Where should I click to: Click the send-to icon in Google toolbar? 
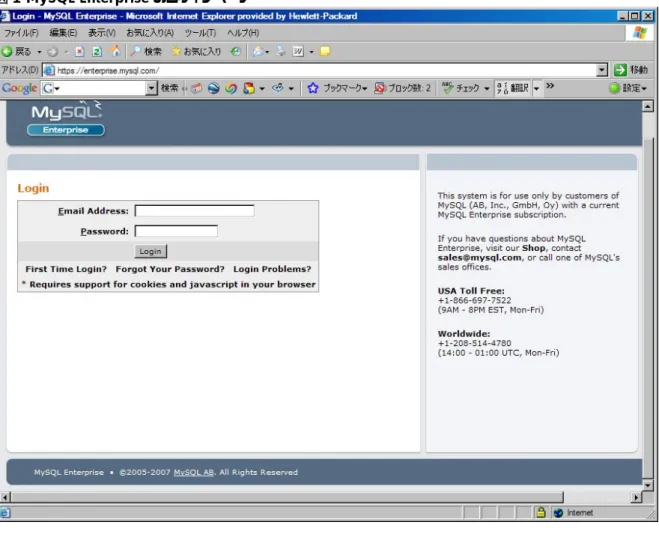point(278,88)
